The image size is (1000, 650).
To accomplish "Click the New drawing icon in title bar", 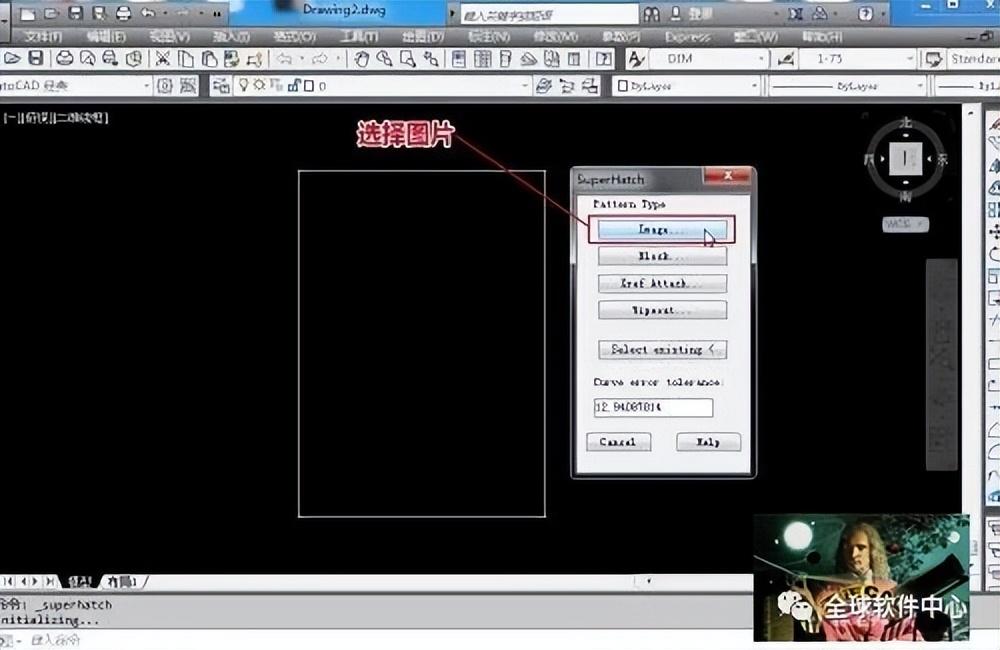I will tap(26, 13).
